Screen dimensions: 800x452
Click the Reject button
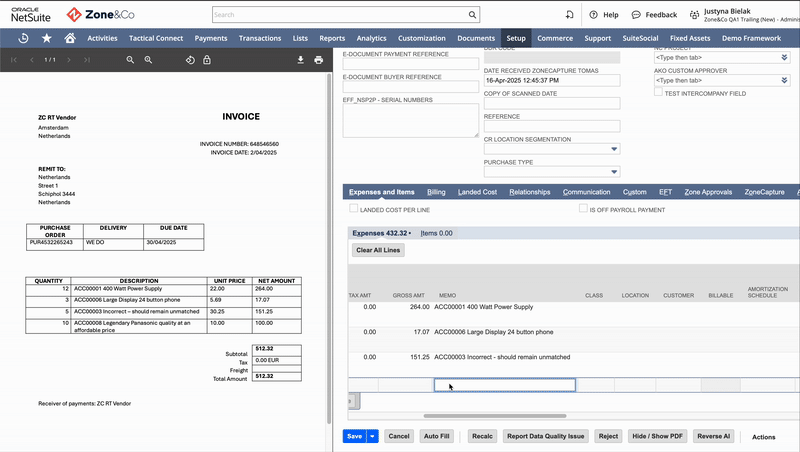click(608, 436)
